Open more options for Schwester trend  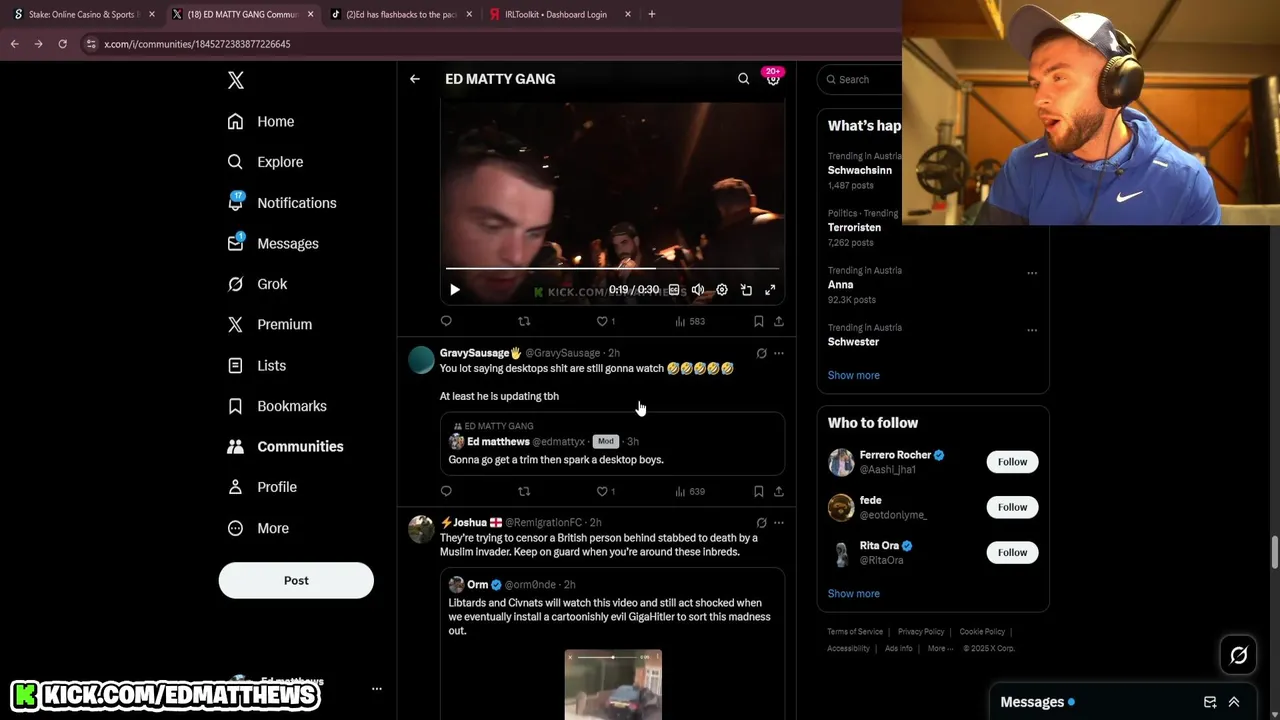pos(1032,330)
